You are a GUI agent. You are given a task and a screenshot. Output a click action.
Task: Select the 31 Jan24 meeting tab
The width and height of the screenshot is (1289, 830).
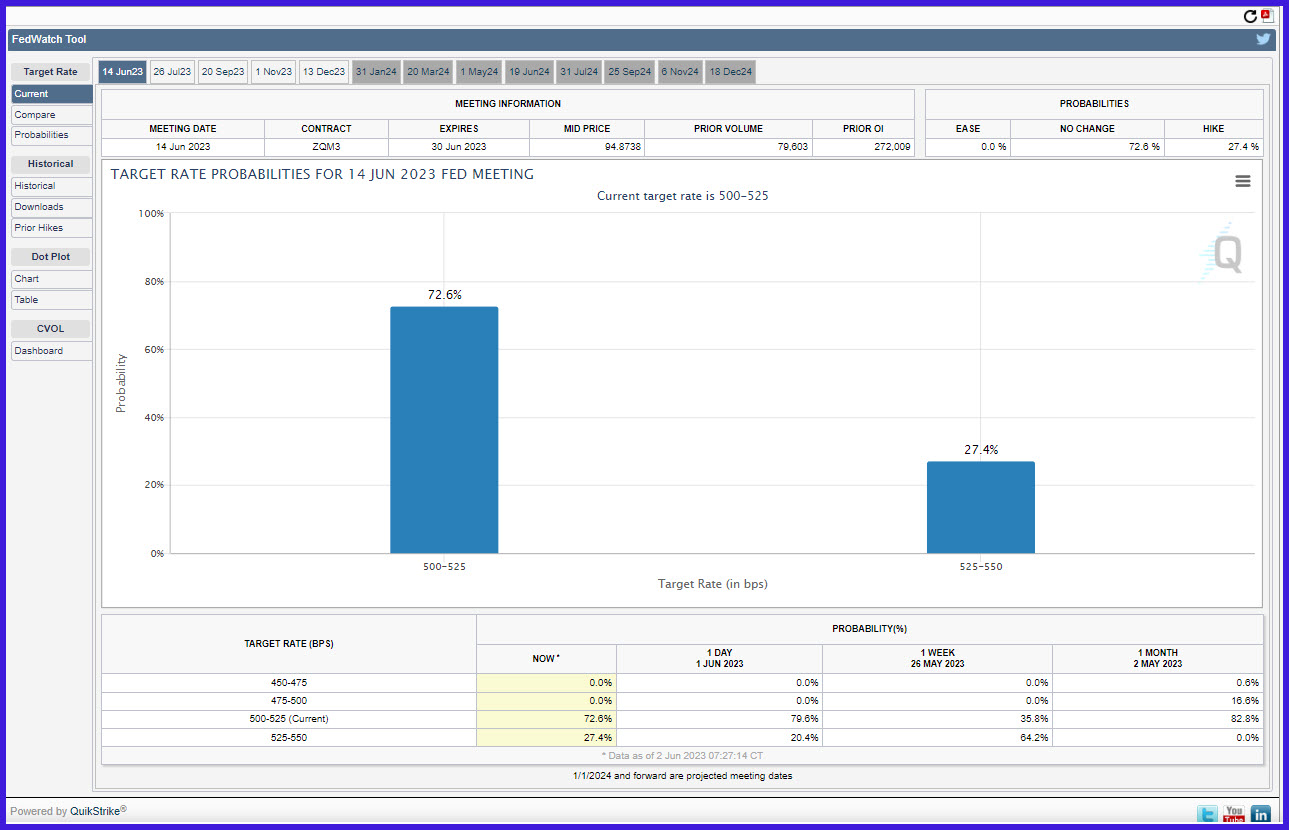click(376, 72)
